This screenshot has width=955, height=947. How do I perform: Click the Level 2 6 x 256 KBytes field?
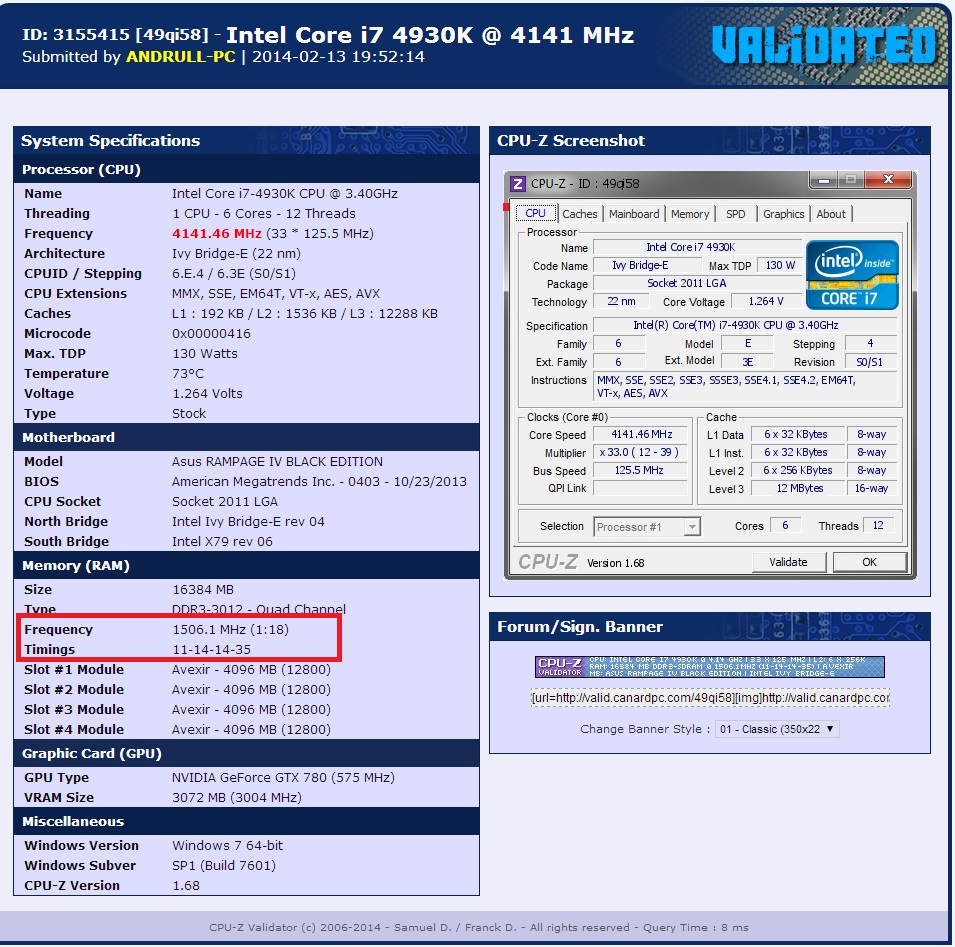pos(798,470)
